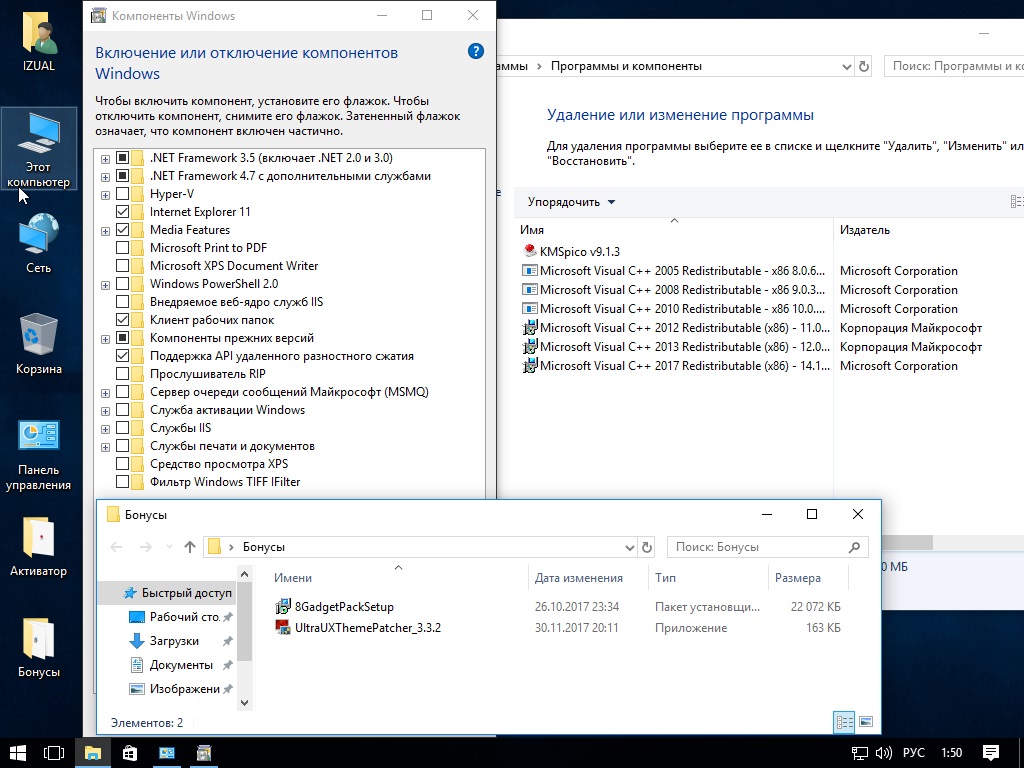Open the Action Center notifications icon
This screenshot has height=768, width=1024.
(991, 753)
